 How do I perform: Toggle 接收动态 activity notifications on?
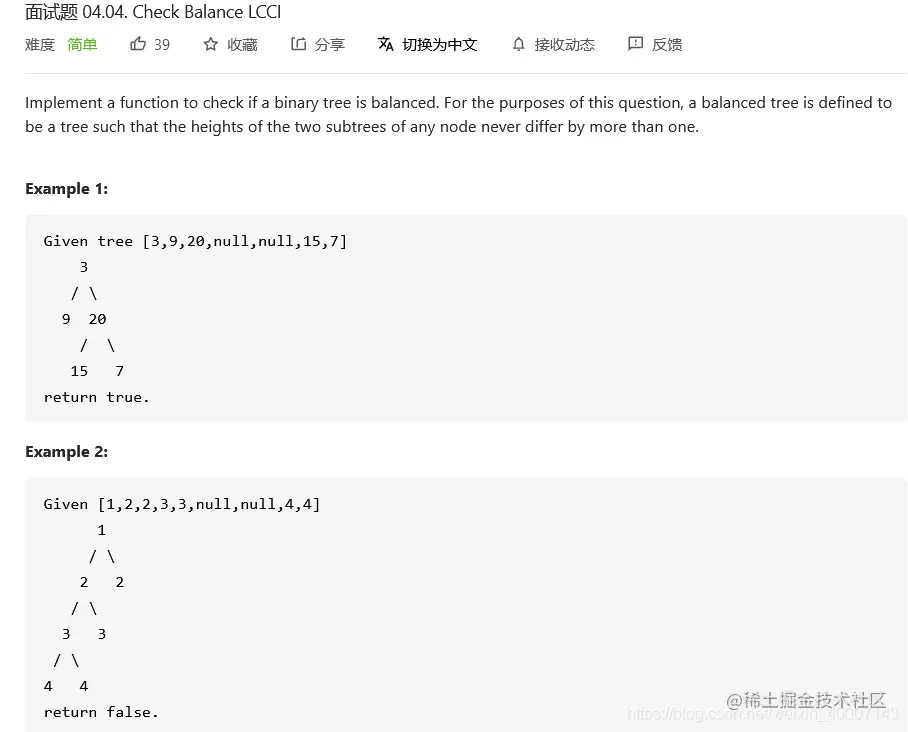pos(554,44)
